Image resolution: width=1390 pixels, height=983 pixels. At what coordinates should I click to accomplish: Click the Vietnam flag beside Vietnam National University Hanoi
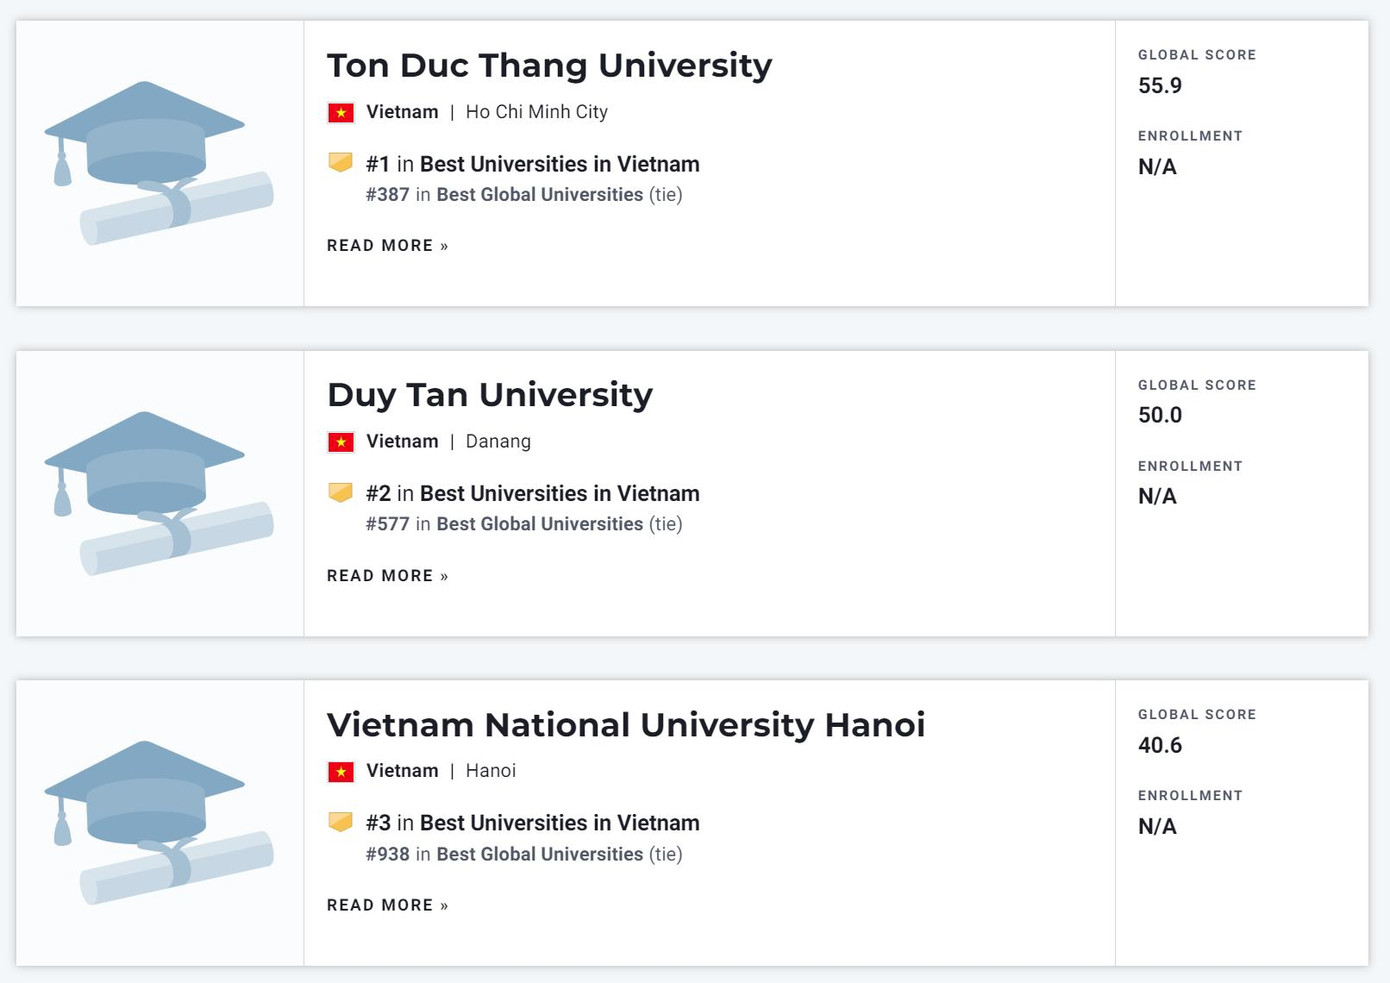click(x=341, y=771)
